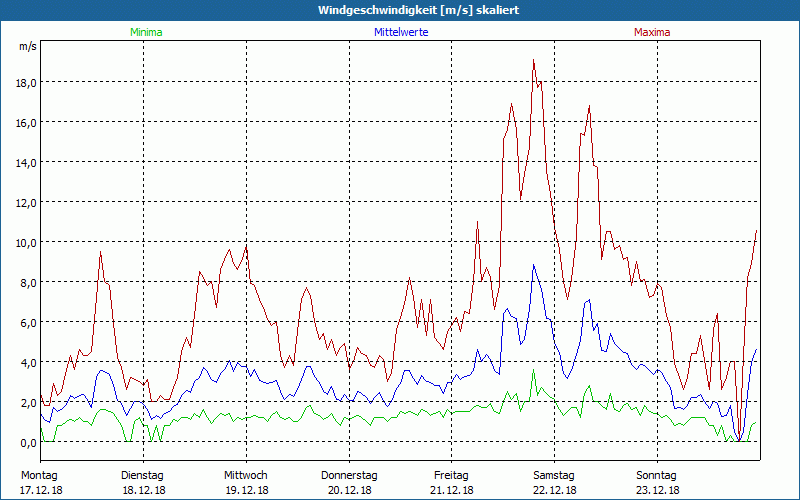Click the highest blue peak near Samstag

[534, 266]
